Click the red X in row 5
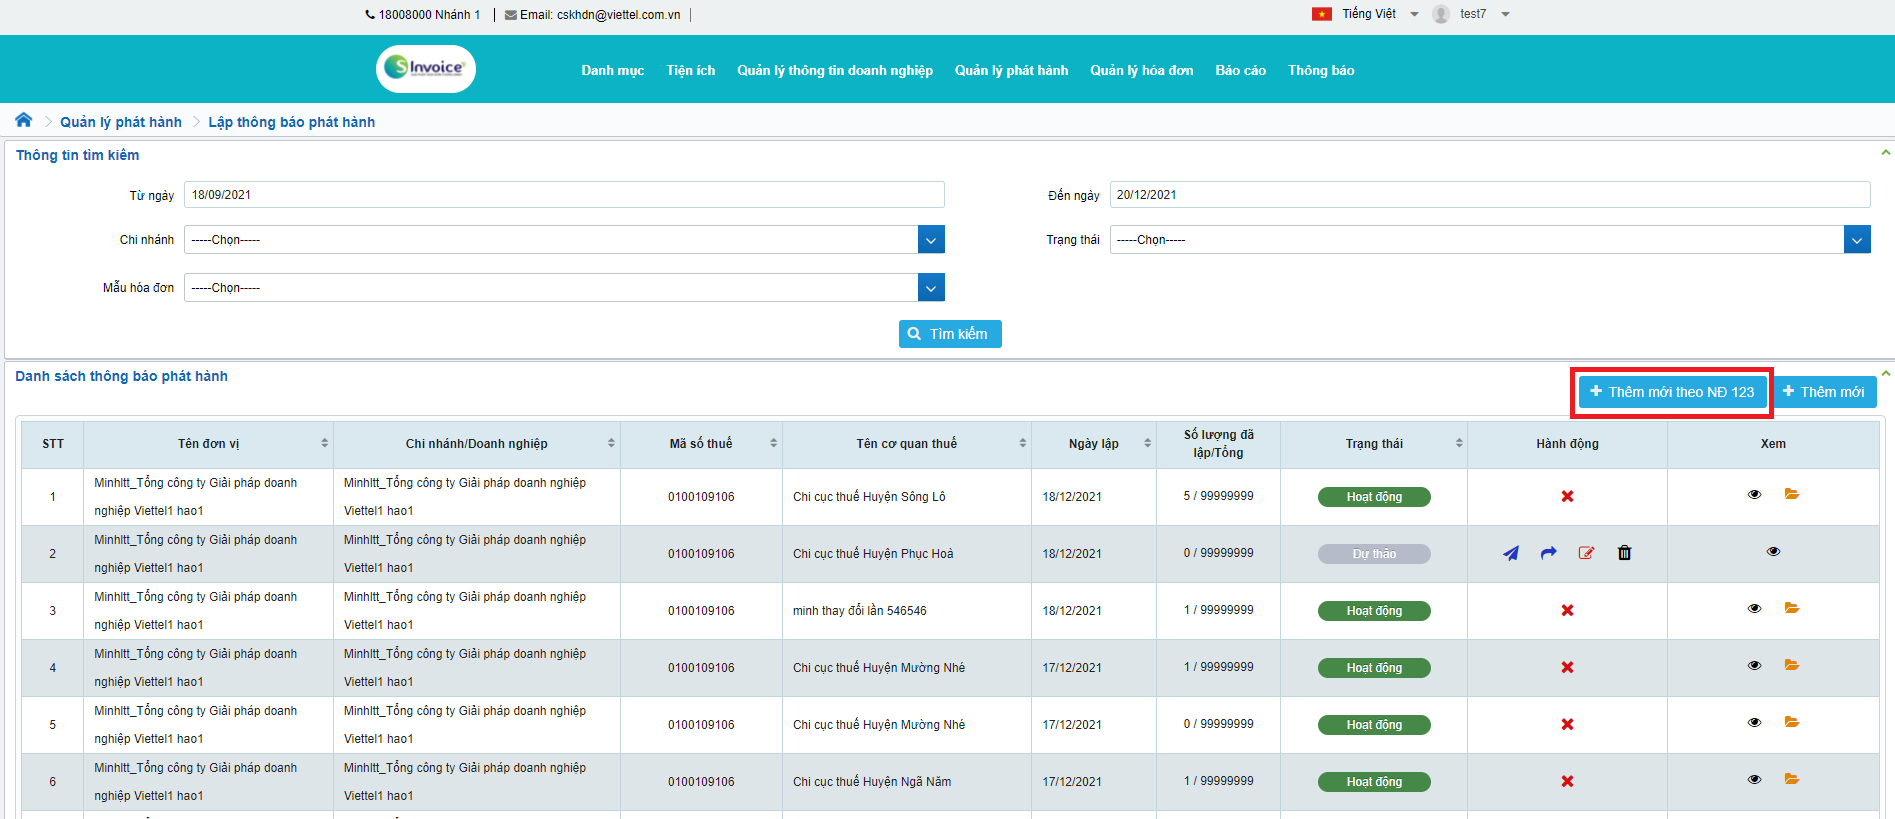Viewport: 1895px width, 819px height. tap(1567, 725)
